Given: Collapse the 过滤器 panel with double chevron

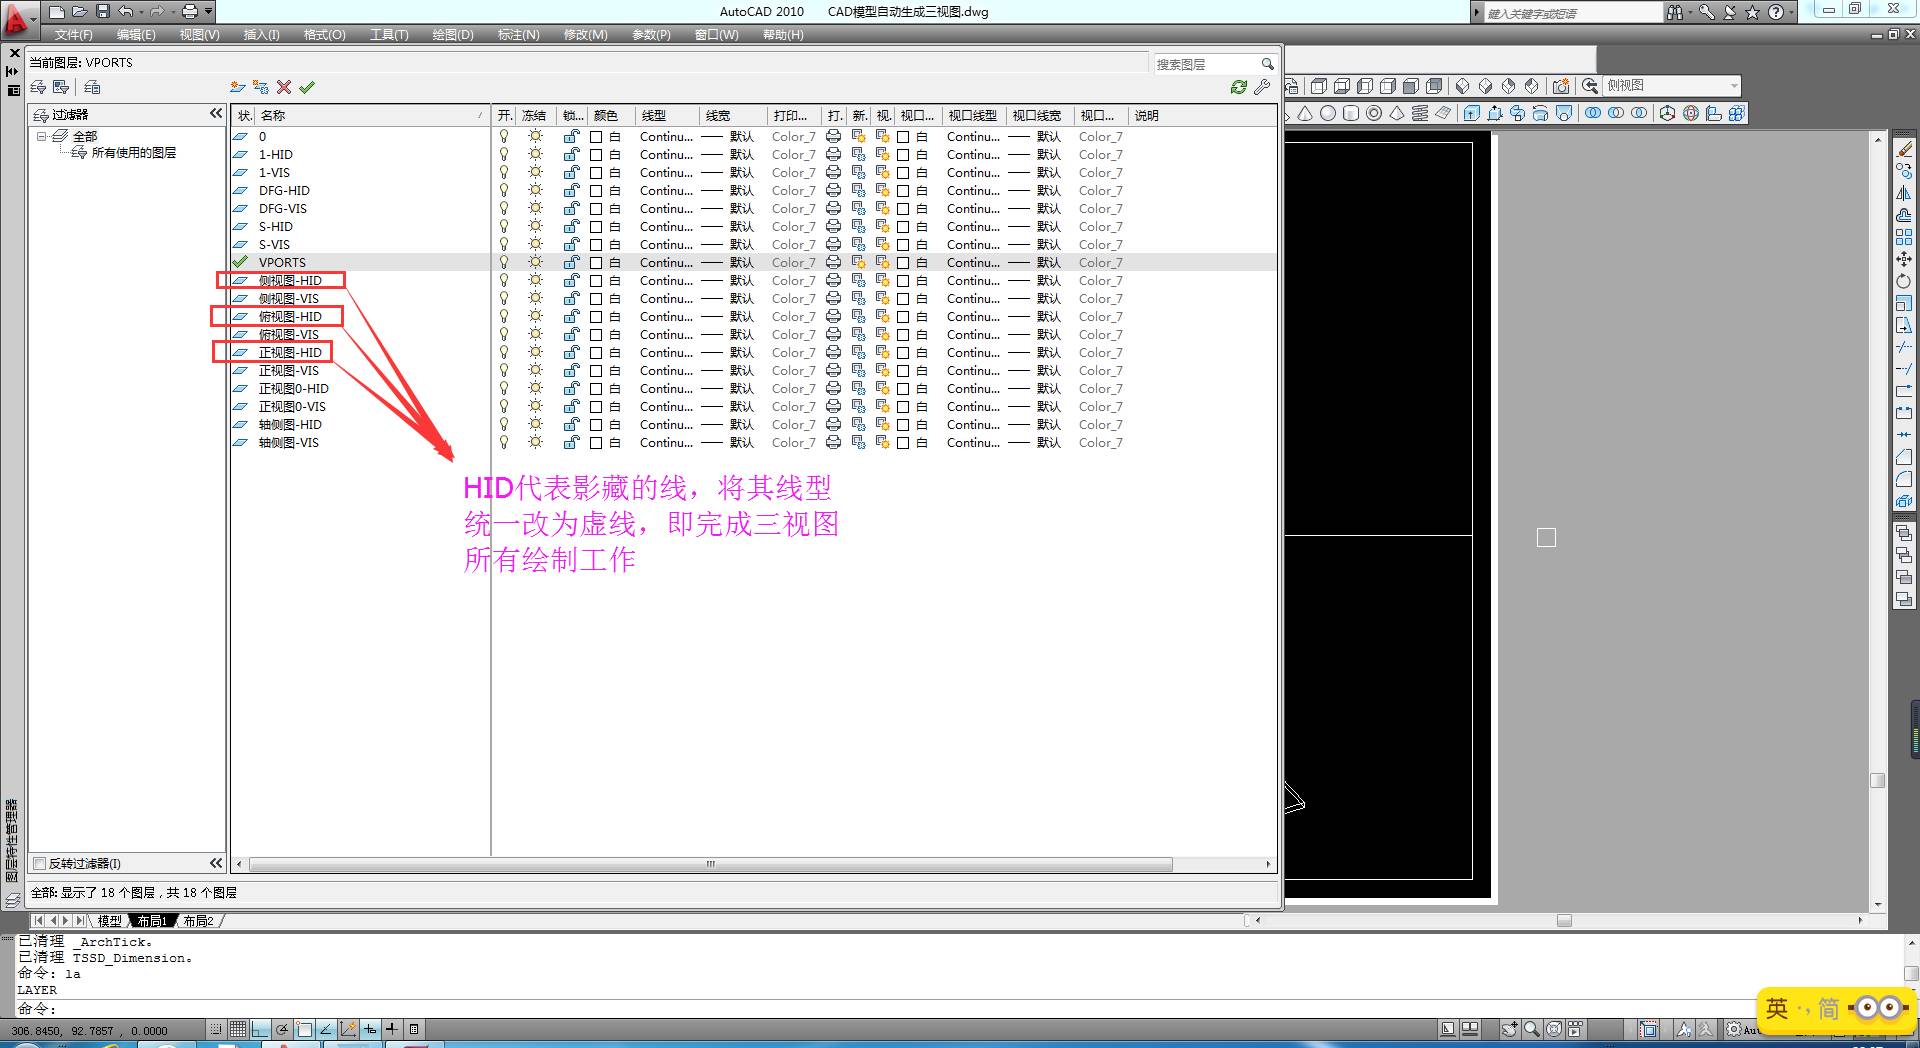Looking at the screenshot, I should (x=215, y=114).
